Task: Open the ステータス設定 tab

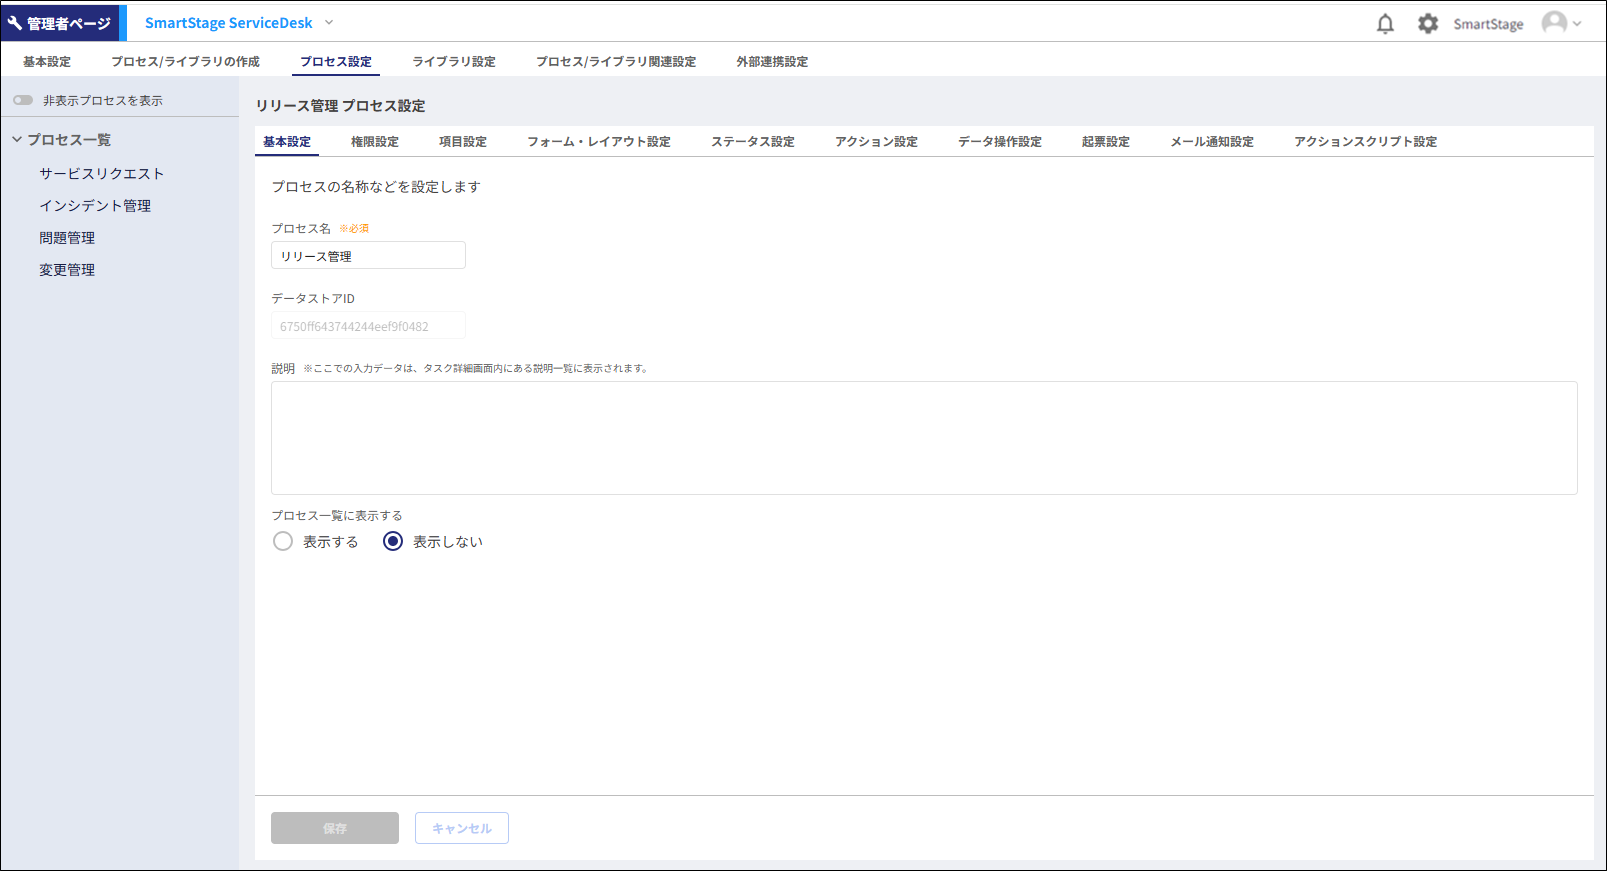Action: click(752, 142)
